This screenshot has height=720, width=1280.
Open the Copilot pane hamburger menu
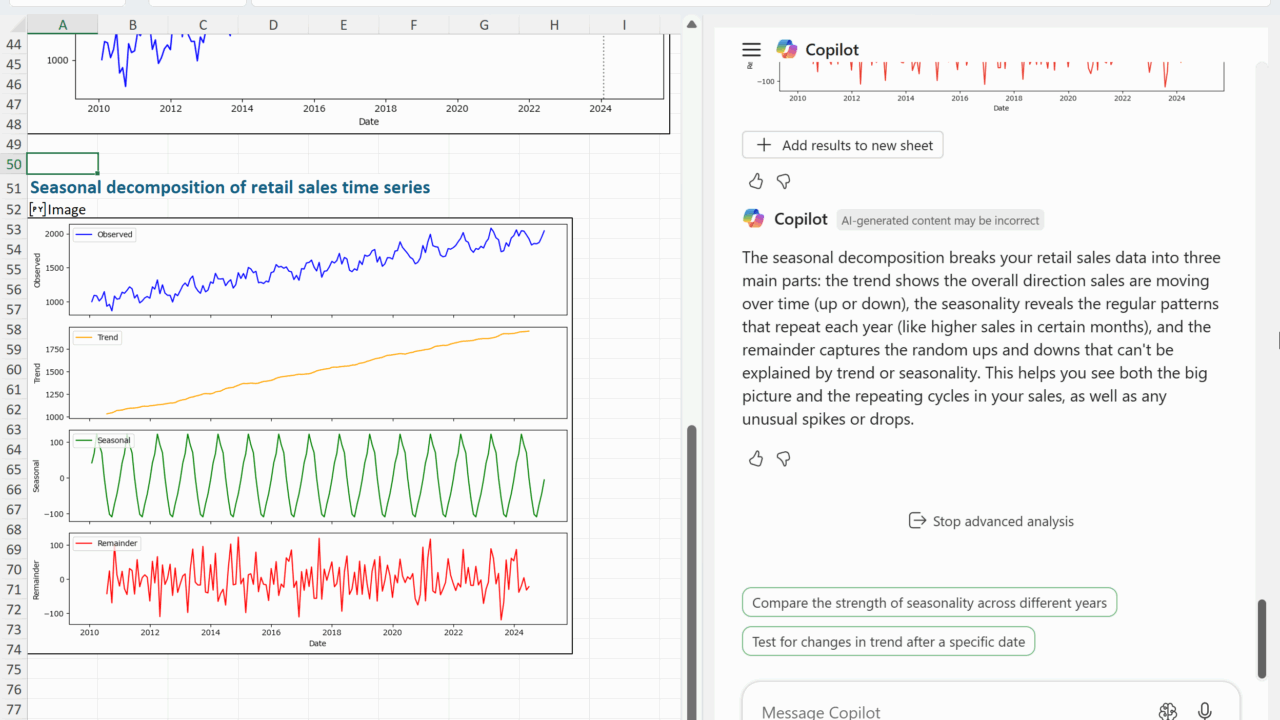pyautogui.click(x=751, y=50)
